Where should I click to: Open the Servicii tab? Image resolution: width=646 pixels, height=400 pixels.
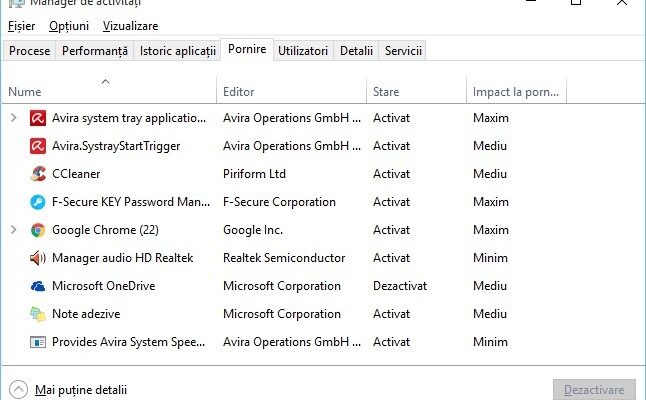coord(403,50)
